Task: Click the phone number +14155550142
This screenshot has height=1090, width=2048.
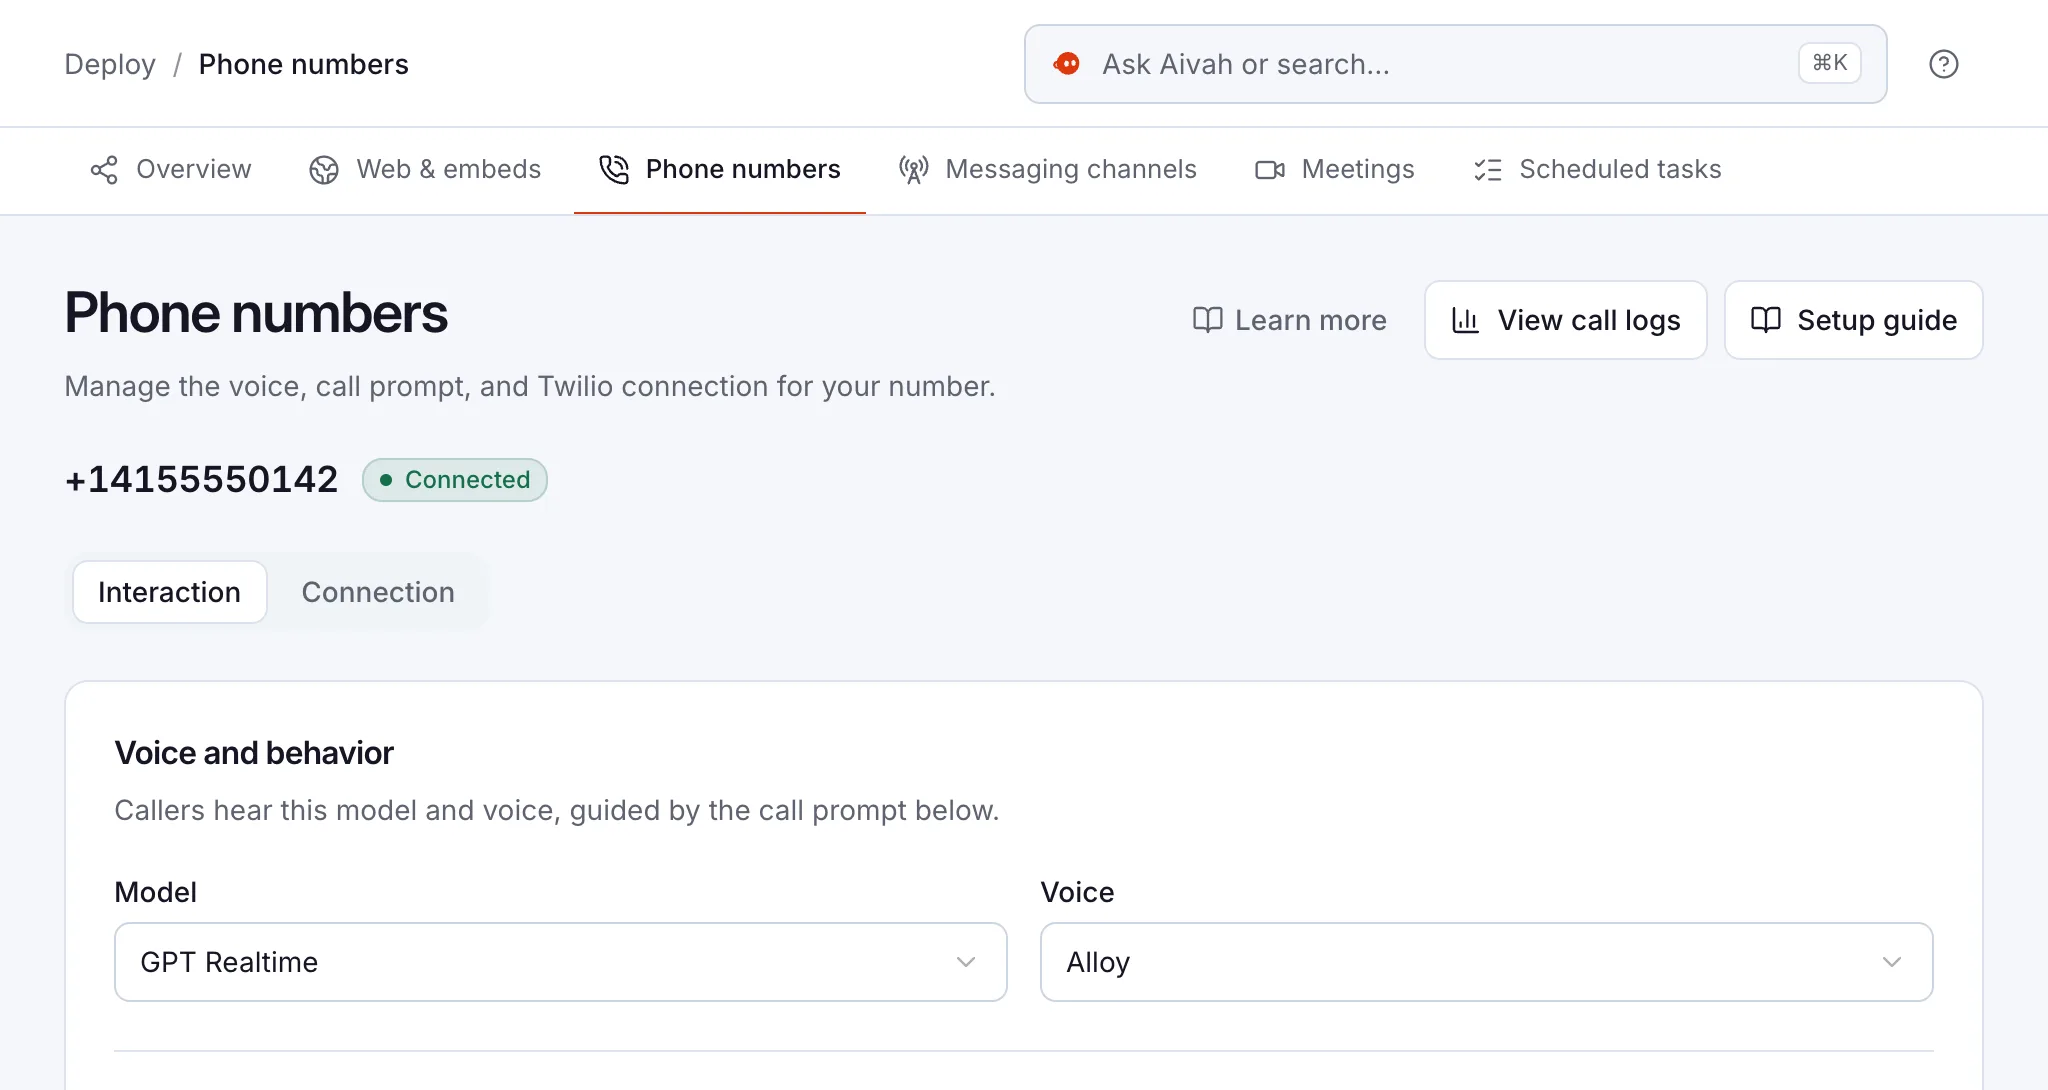Action: point(202,480)
